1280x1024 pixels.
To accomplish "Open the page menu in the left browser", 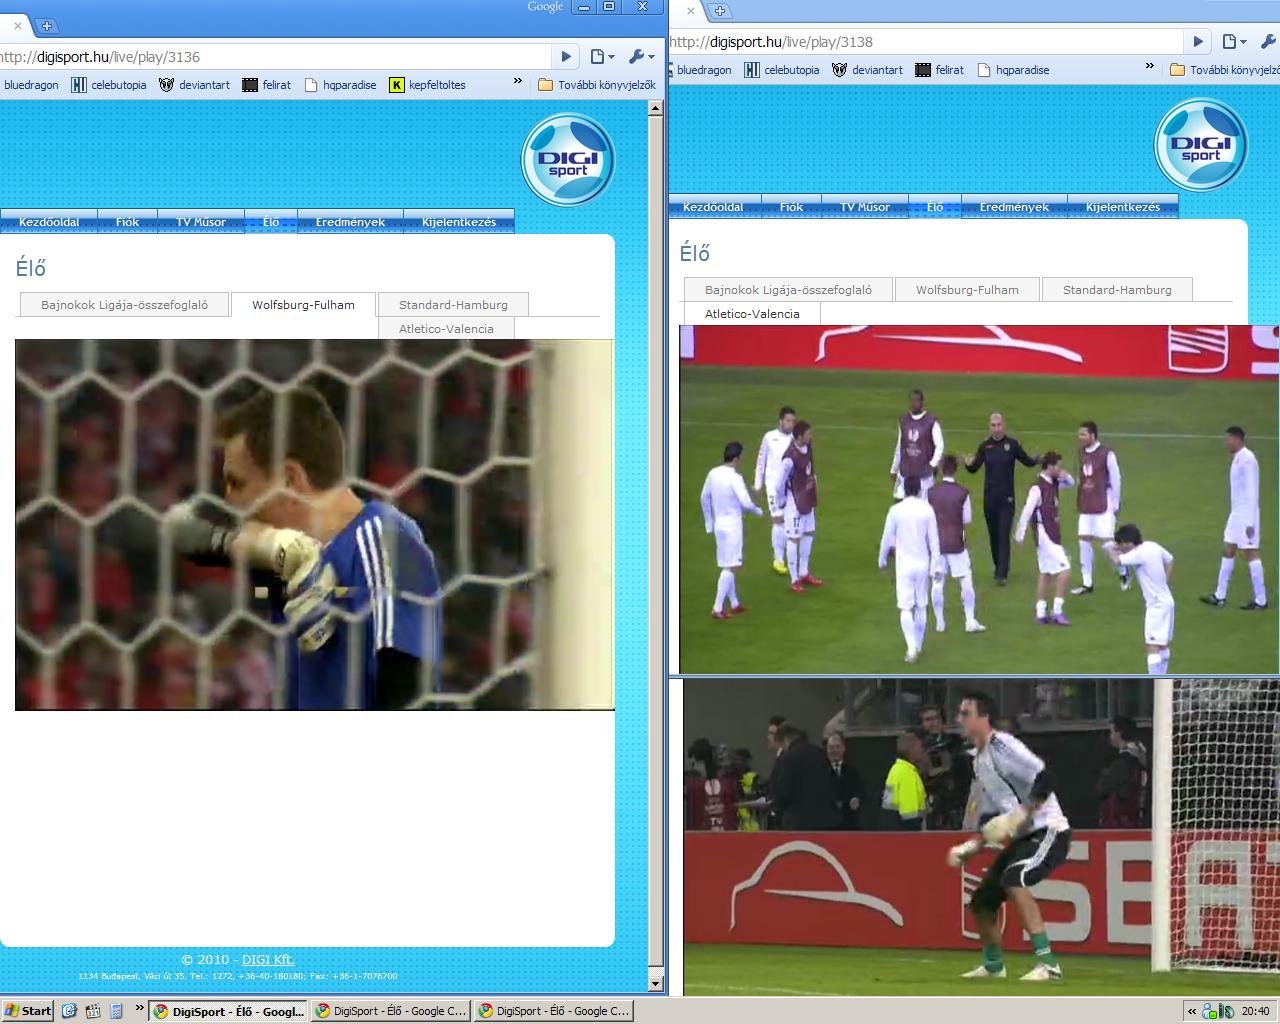I will (x=602, y=57).
